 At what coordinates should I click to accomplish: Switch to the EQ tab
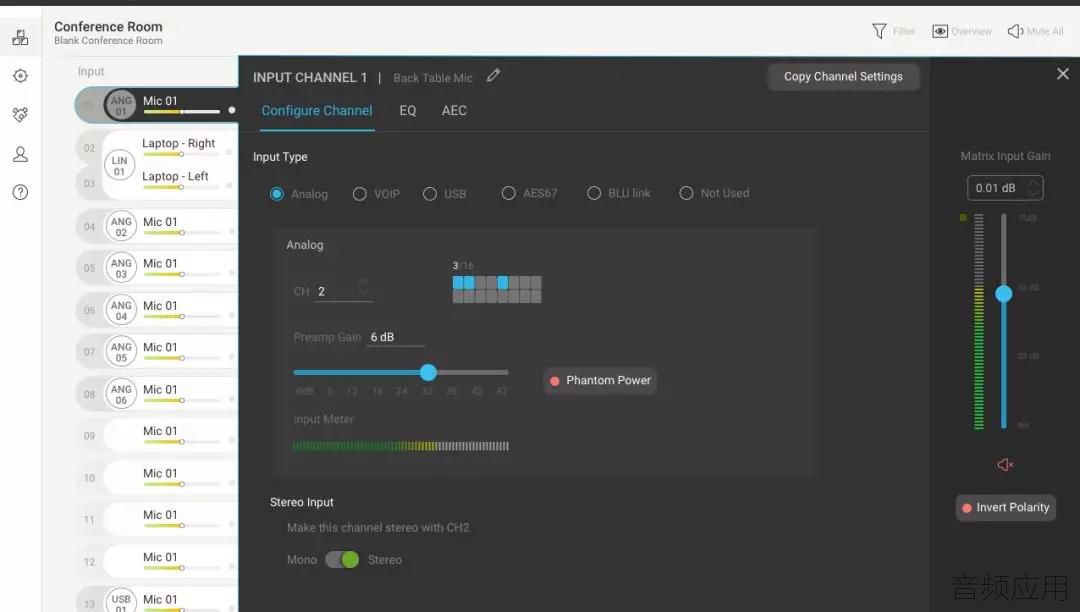pyautogui.click(x=408, y=111)
